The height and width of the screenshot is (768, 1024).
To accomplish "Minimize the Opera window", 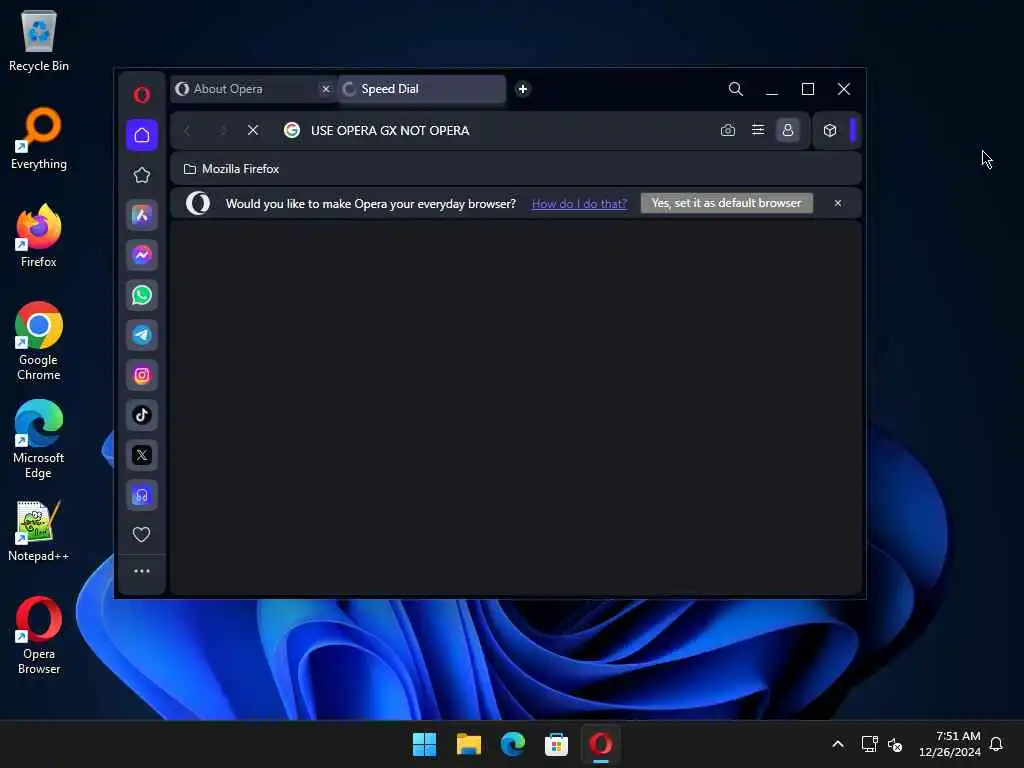I will (772, 89).
